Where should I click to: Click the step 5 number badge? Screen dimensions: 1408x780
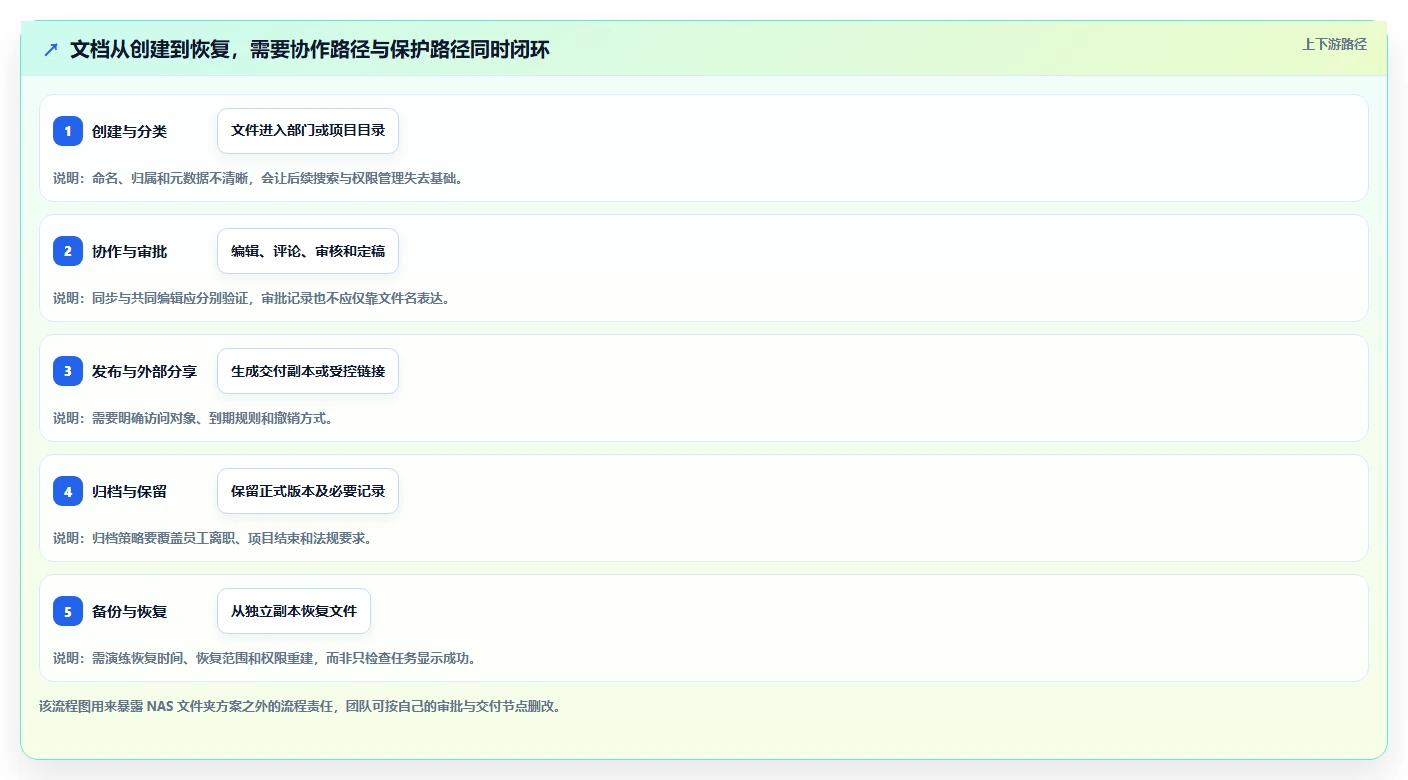(68, 611)
